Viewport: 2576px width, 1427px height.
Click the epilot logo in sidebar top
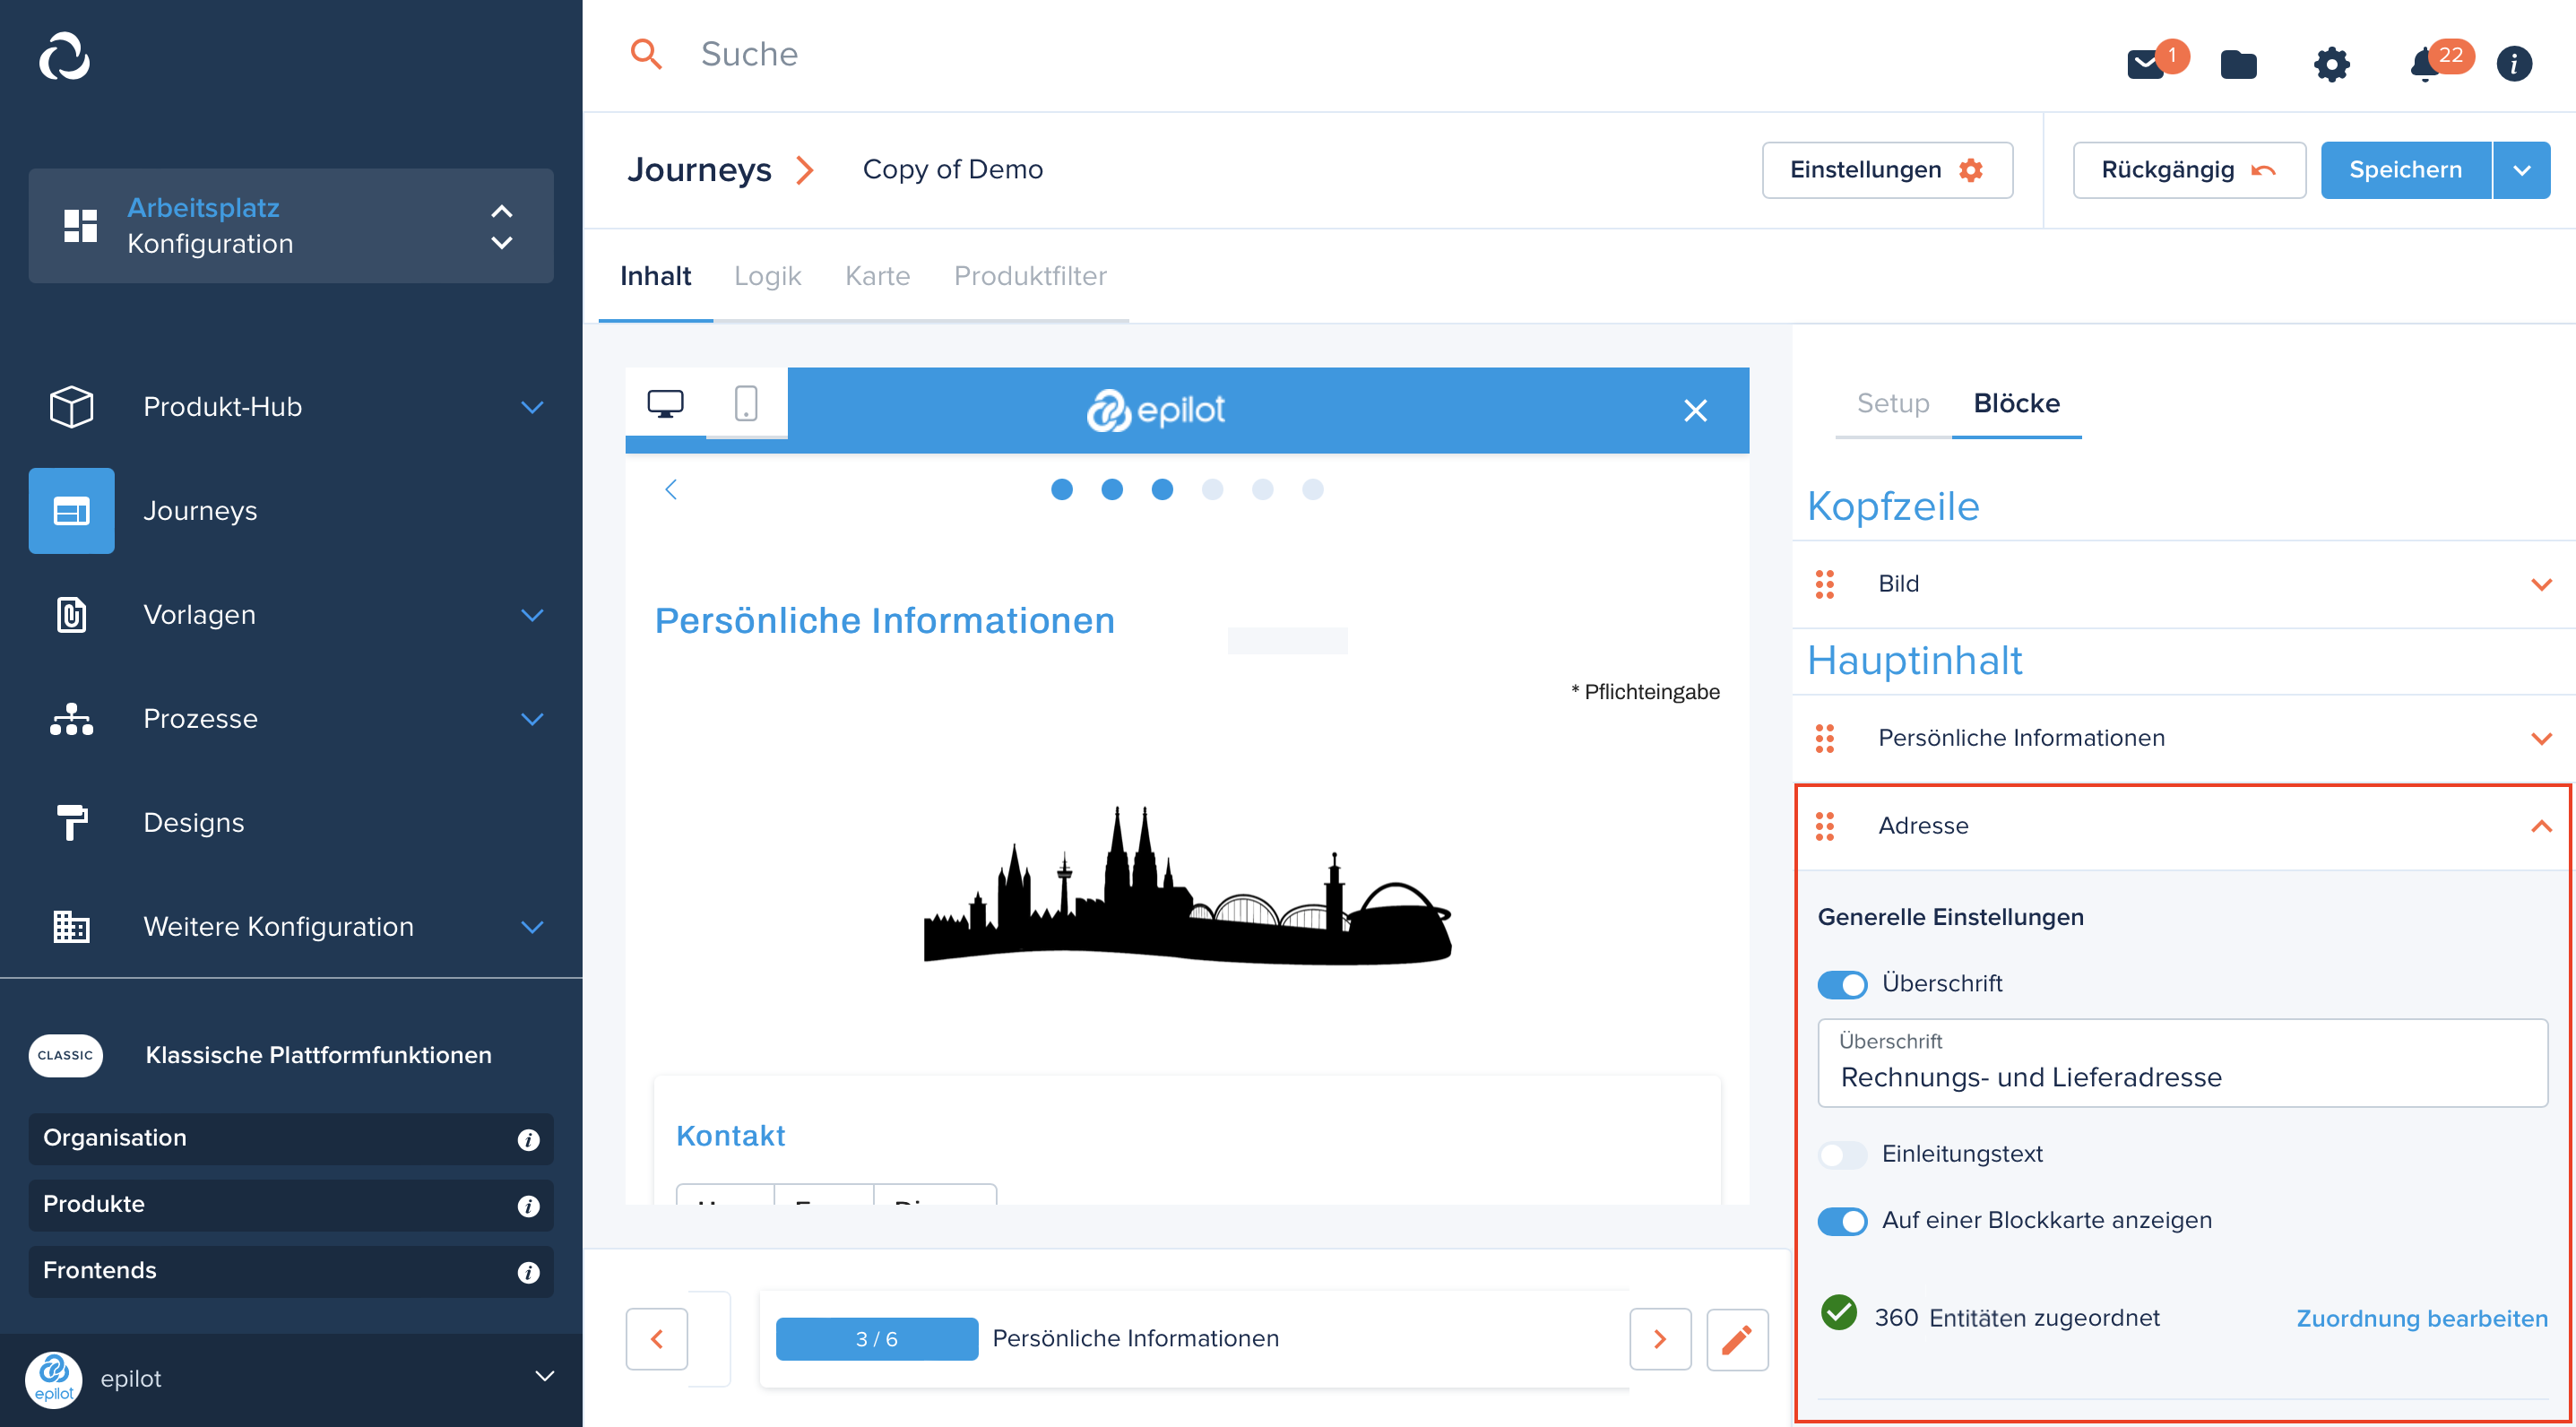[65, 56]
